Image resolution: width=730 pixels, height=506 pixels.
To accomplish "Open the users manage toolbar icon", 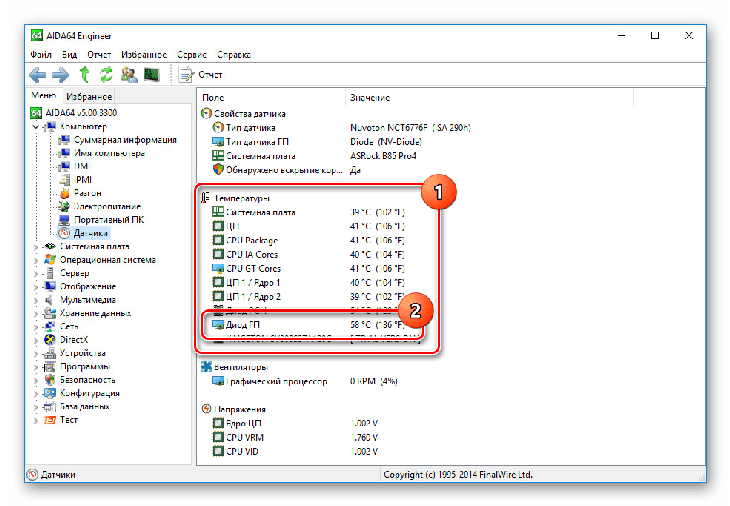I will click(129, 74).
